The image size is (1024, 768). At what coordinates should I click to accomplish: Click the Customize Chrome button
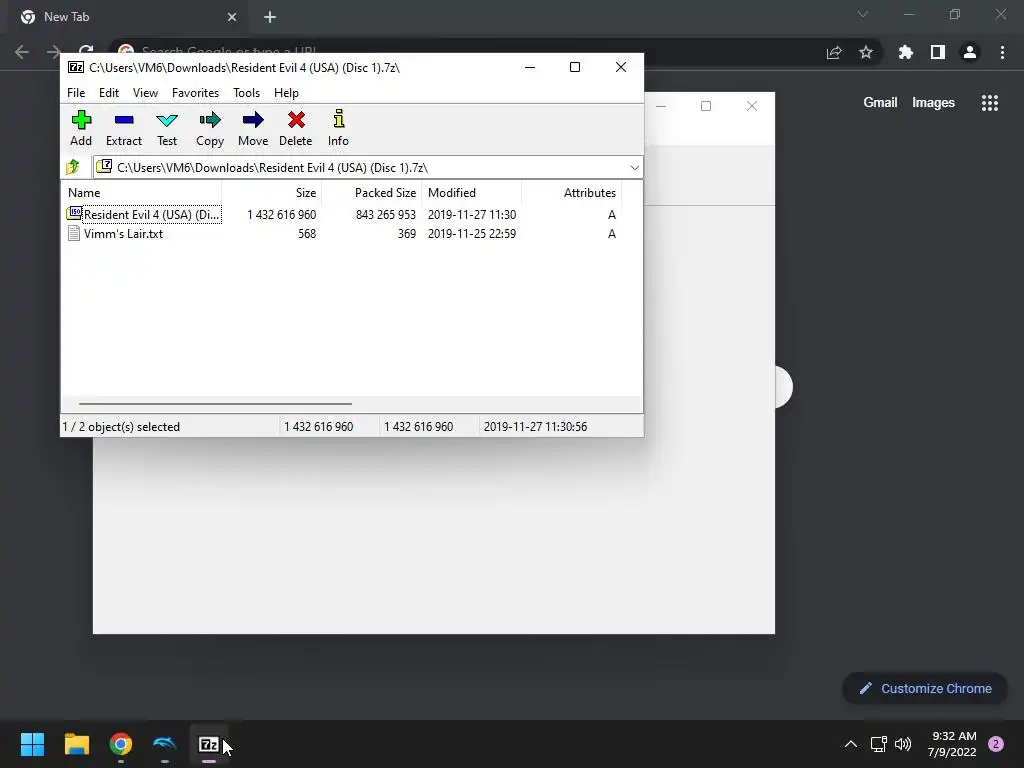click(925, 688)
